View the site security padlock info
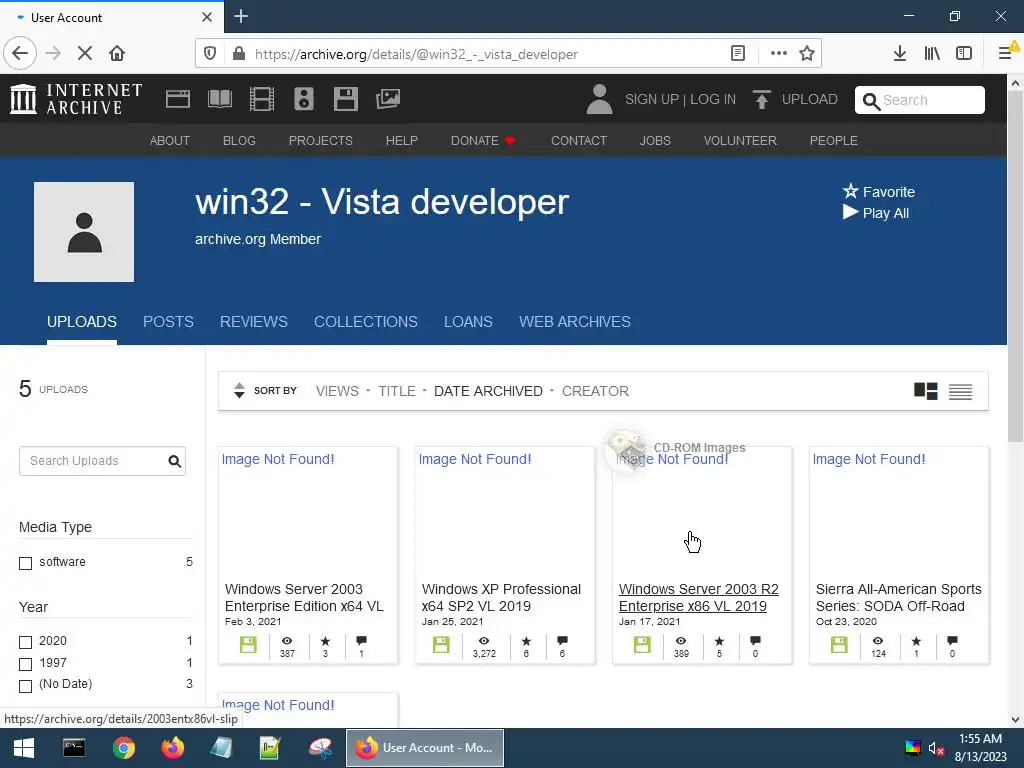Screen dimensions: 1024x768 tap(239, 54)
